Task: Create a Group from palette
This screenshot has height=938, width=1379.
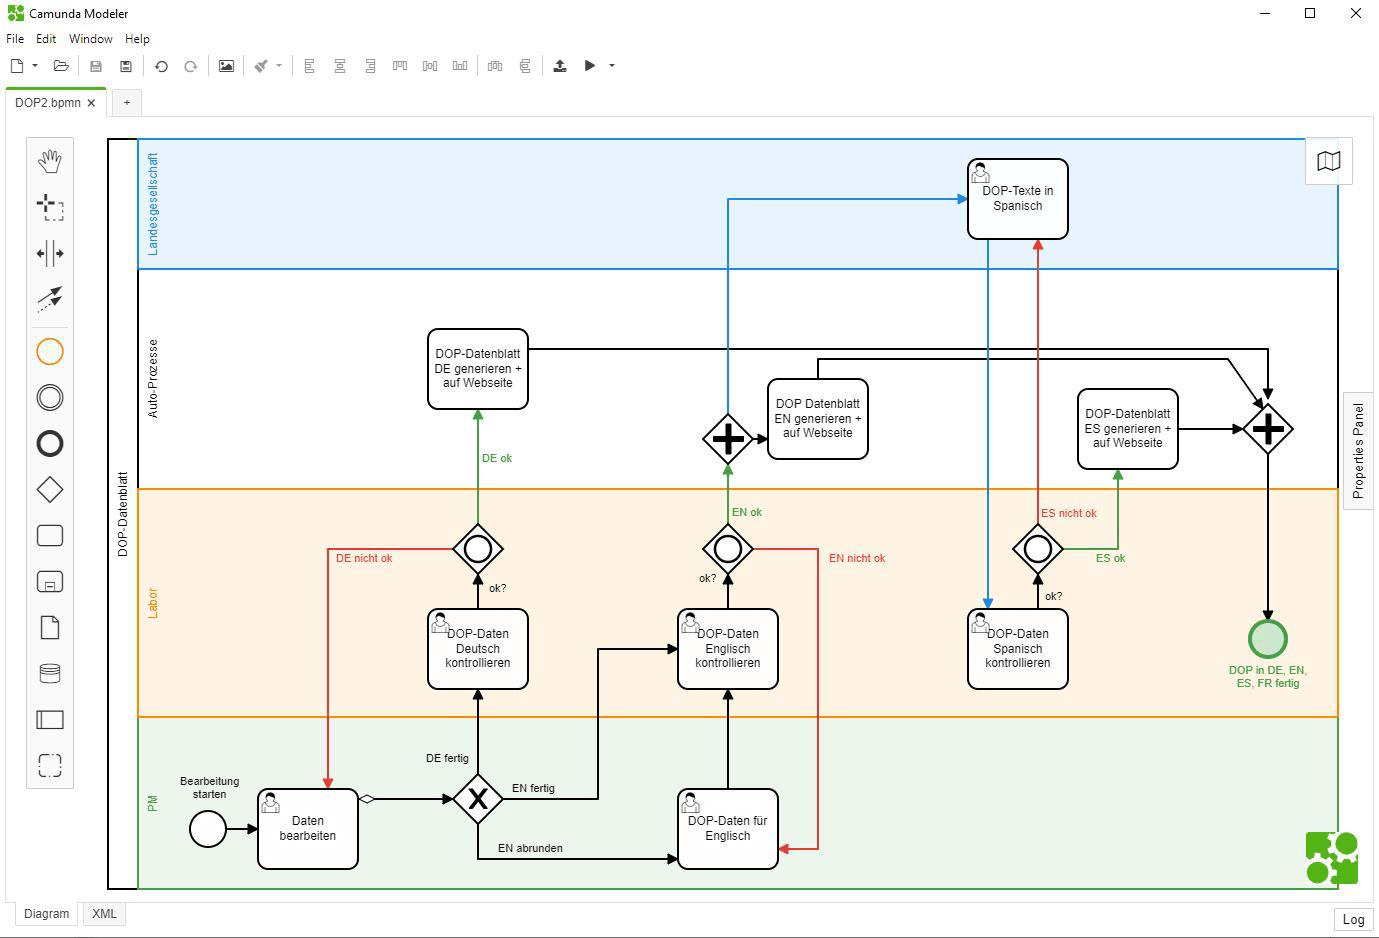Action: 50,766
